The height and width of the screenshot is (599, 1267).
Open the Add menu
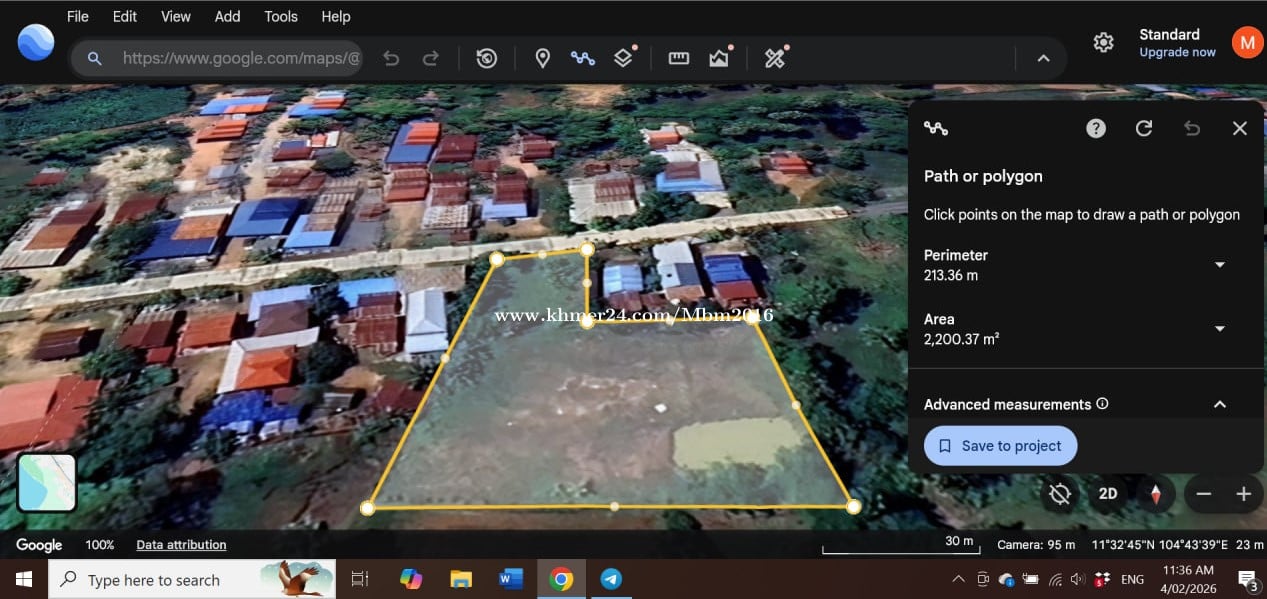click(227, 16)
